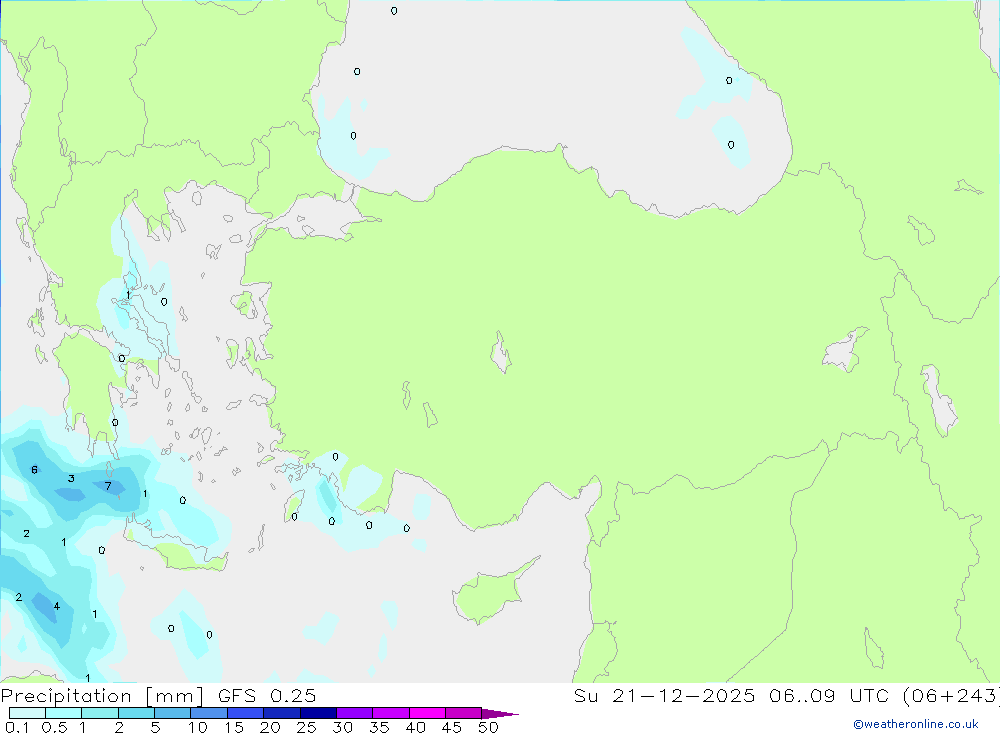Select the 30–35 mm violet legend swatch
1000x733 pixels.
pyautogui.click(x=355, y=713)
